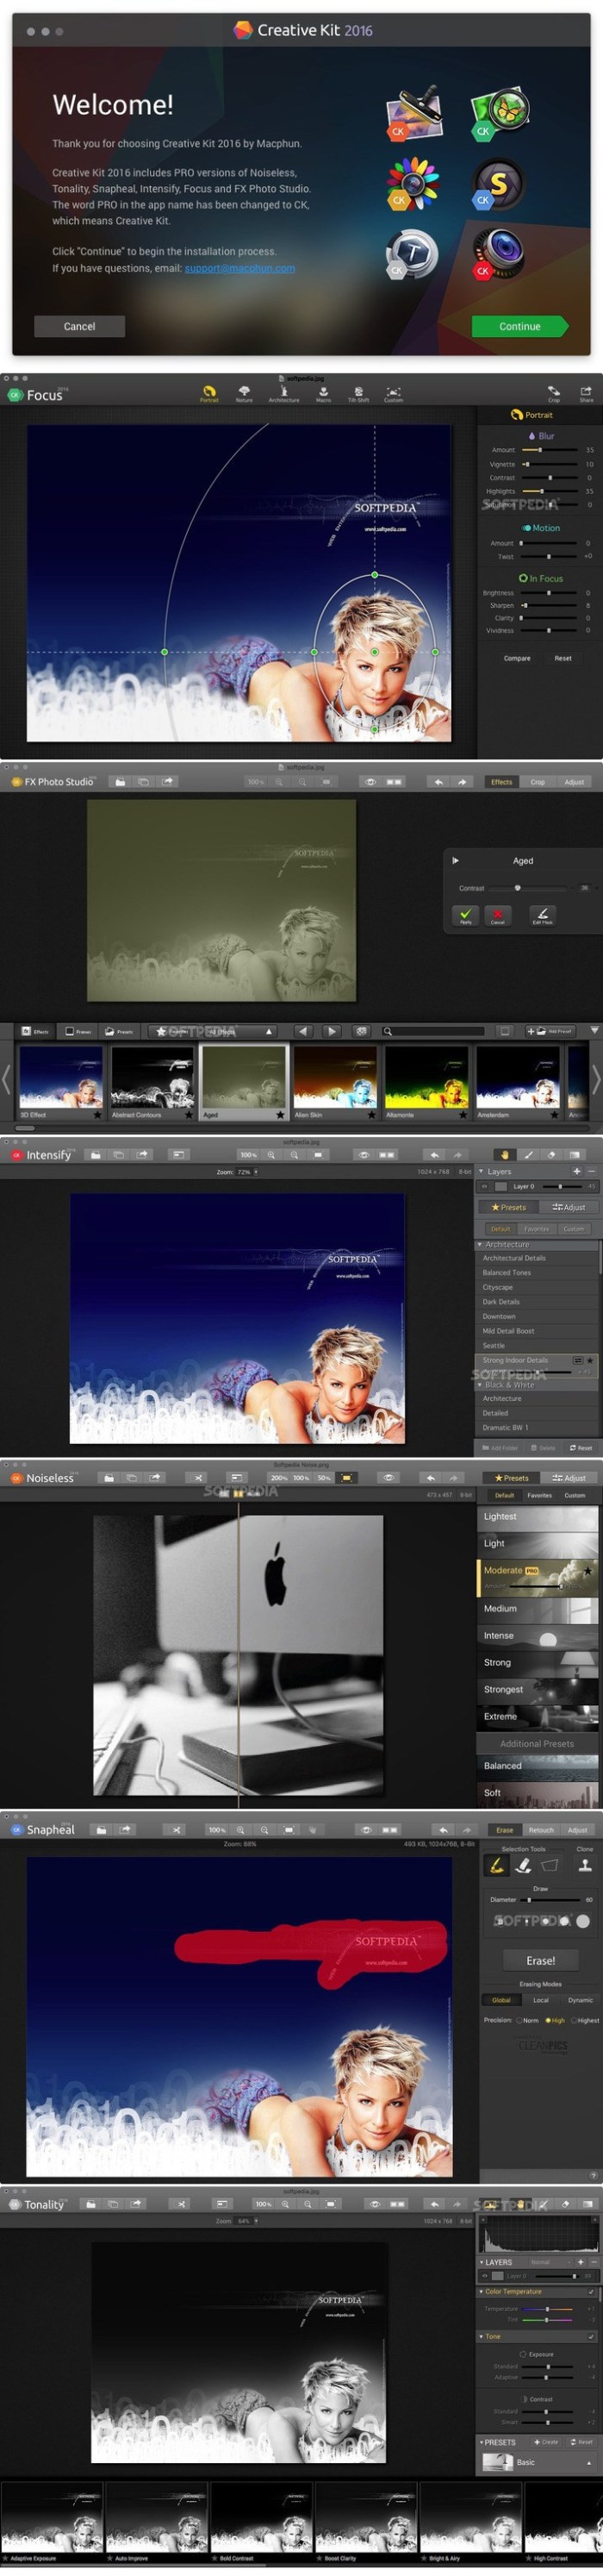Image resolution: width=603 pixels, height=2576 pixels.
Task: Click Continue to begin installation
Action: click(x=520, y=326)
